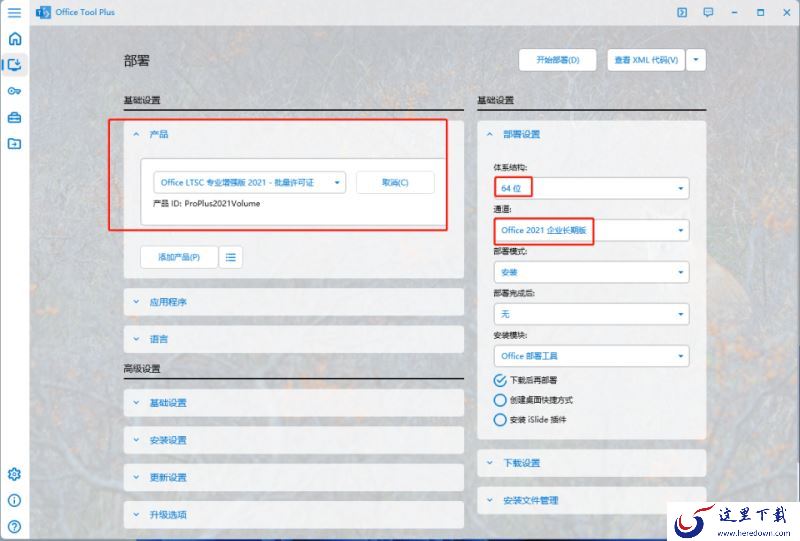Click the 安装模块 label
This screenshot has height=541, width=800.
[x=510, y=335]
